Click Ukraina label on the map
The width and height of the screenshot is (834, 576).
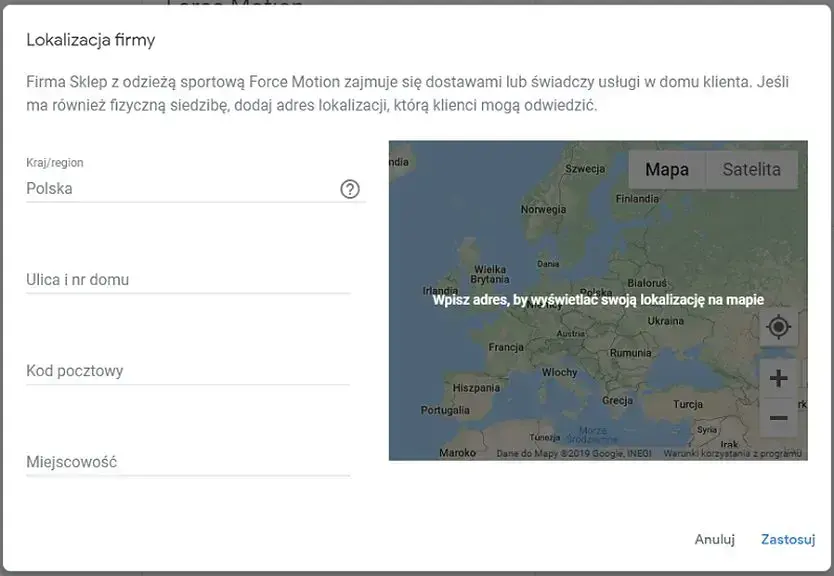[x=665, y=321]
